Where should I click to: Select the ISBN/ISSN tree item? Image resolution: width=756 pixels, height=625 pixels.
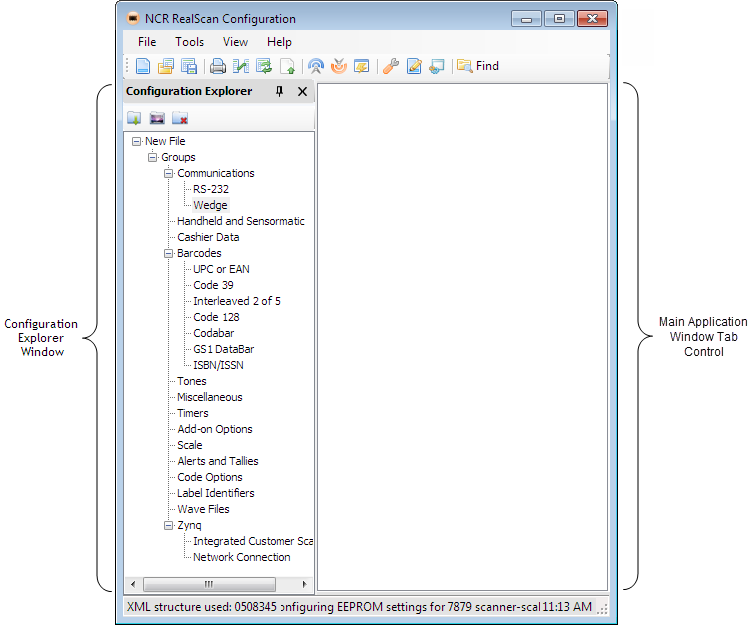coord(218,365)
